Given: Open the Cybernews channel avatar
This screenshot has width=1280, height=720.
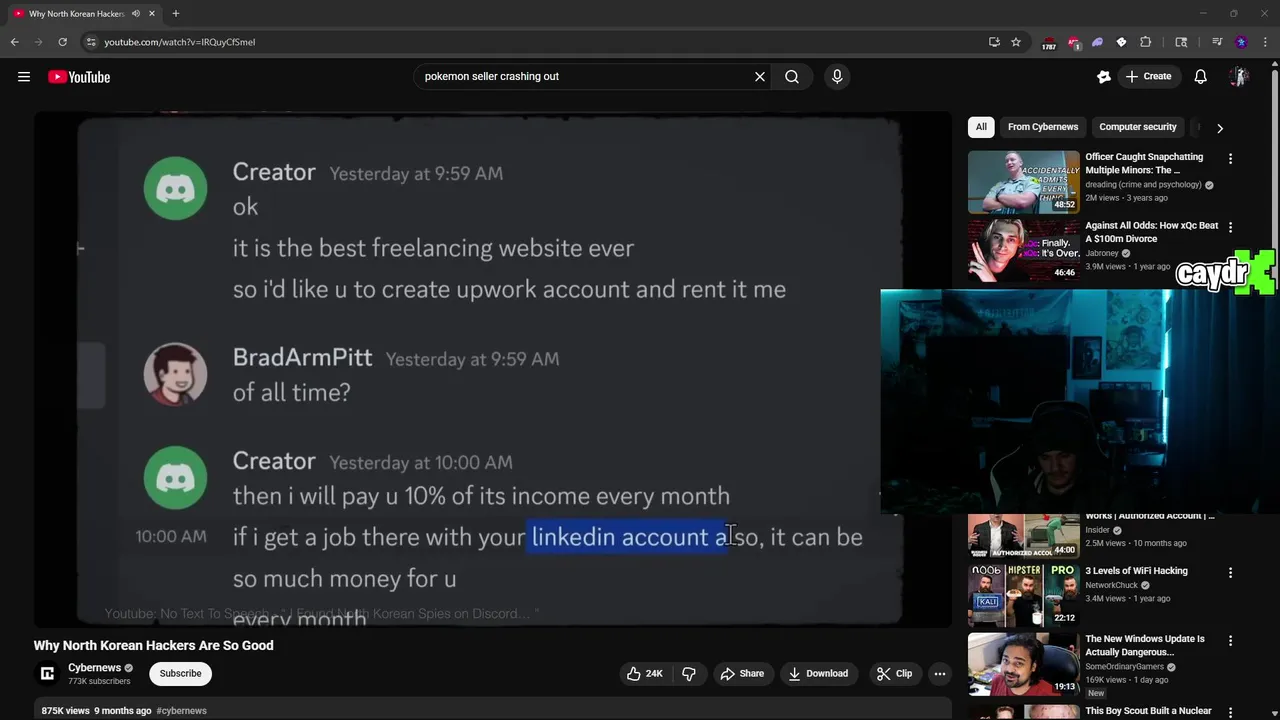Looking at the screenshot, I should tap(47, 674).
